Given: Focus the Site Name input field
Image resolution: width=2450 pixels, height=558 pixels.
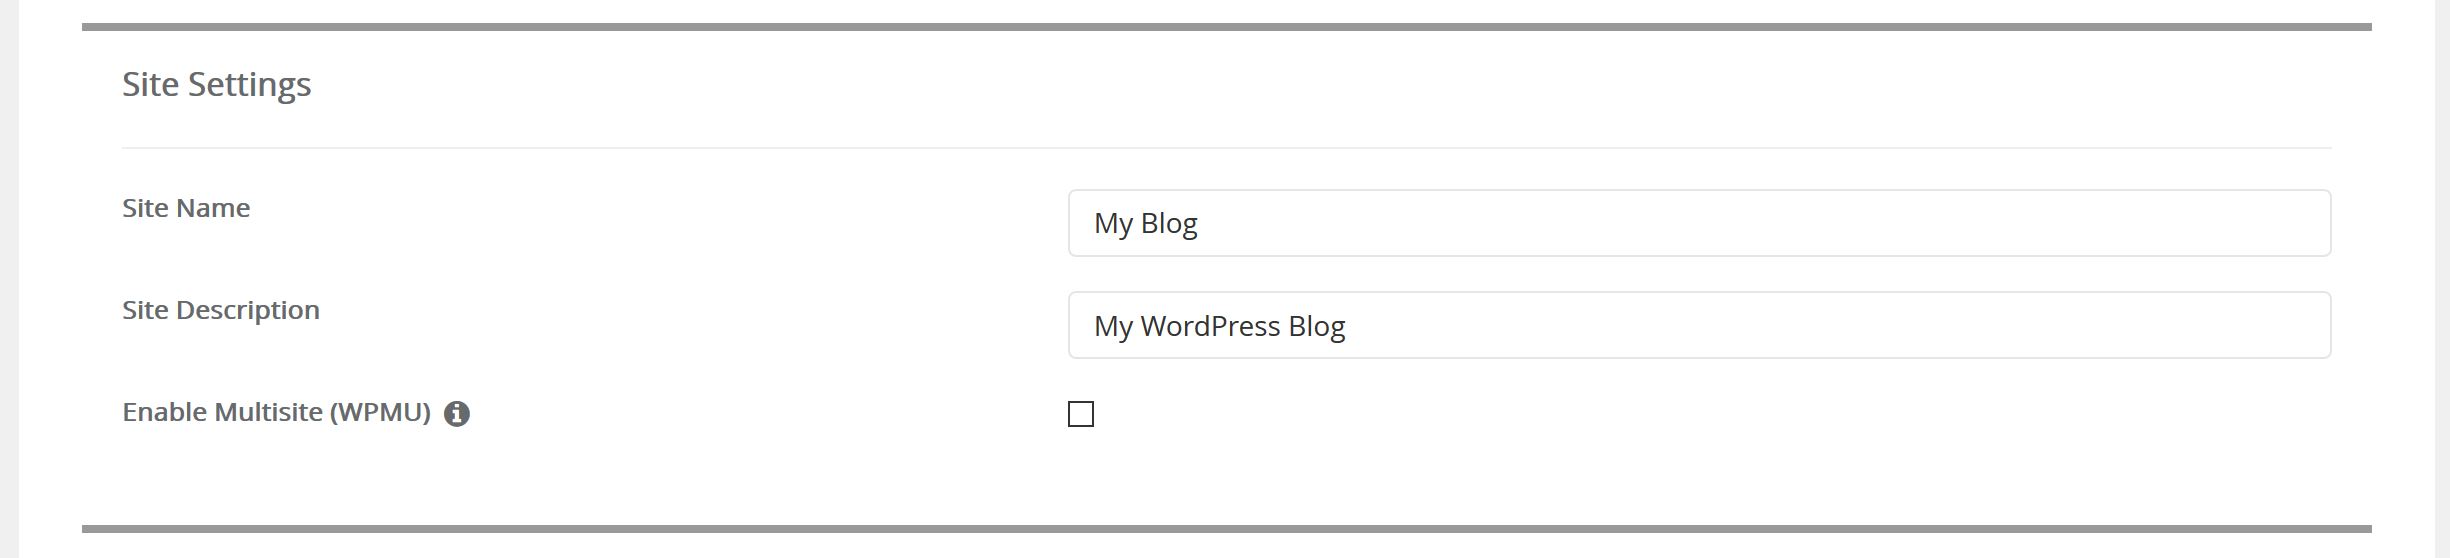Looking at the screenshot, I should click(x=1699, y=223).
